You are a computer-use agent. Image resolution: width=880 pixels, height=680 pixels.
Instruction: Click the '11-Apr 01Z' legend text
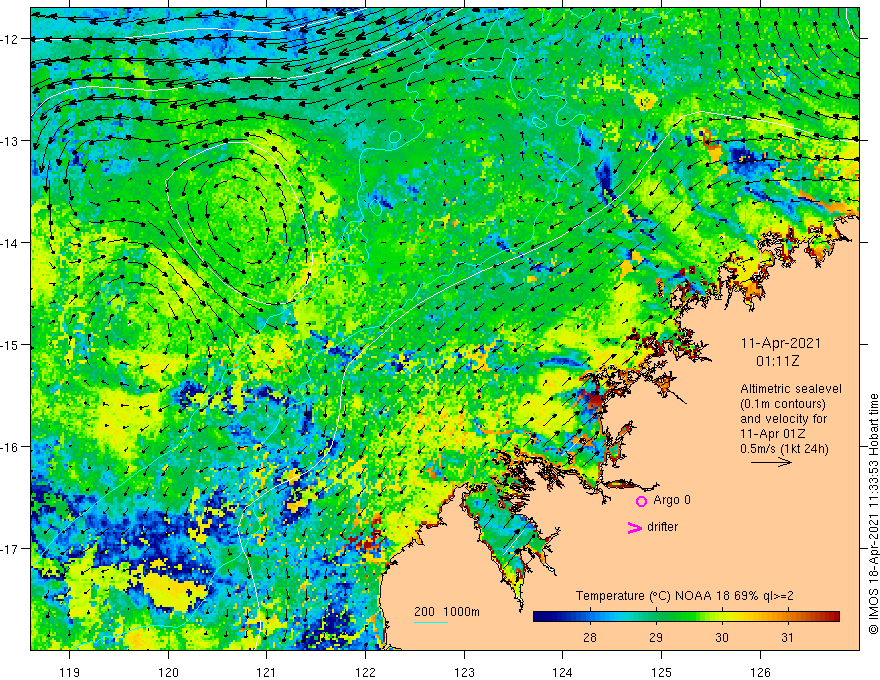click(773, 434)
